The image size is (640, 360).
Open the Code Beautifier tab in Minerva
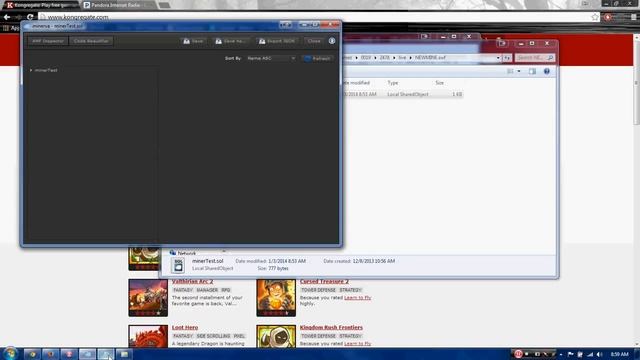click(91, 41)
